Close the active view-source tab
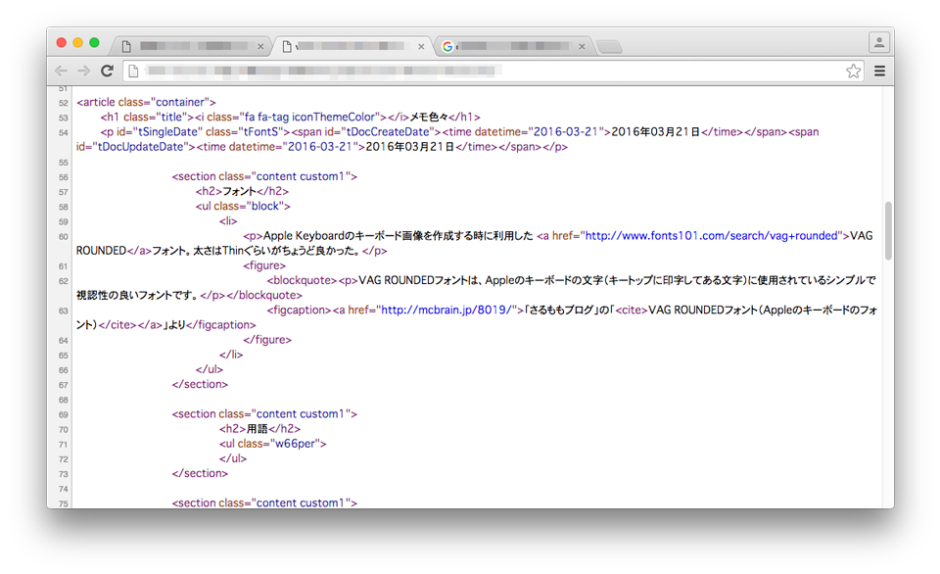 tap(421, 47)
